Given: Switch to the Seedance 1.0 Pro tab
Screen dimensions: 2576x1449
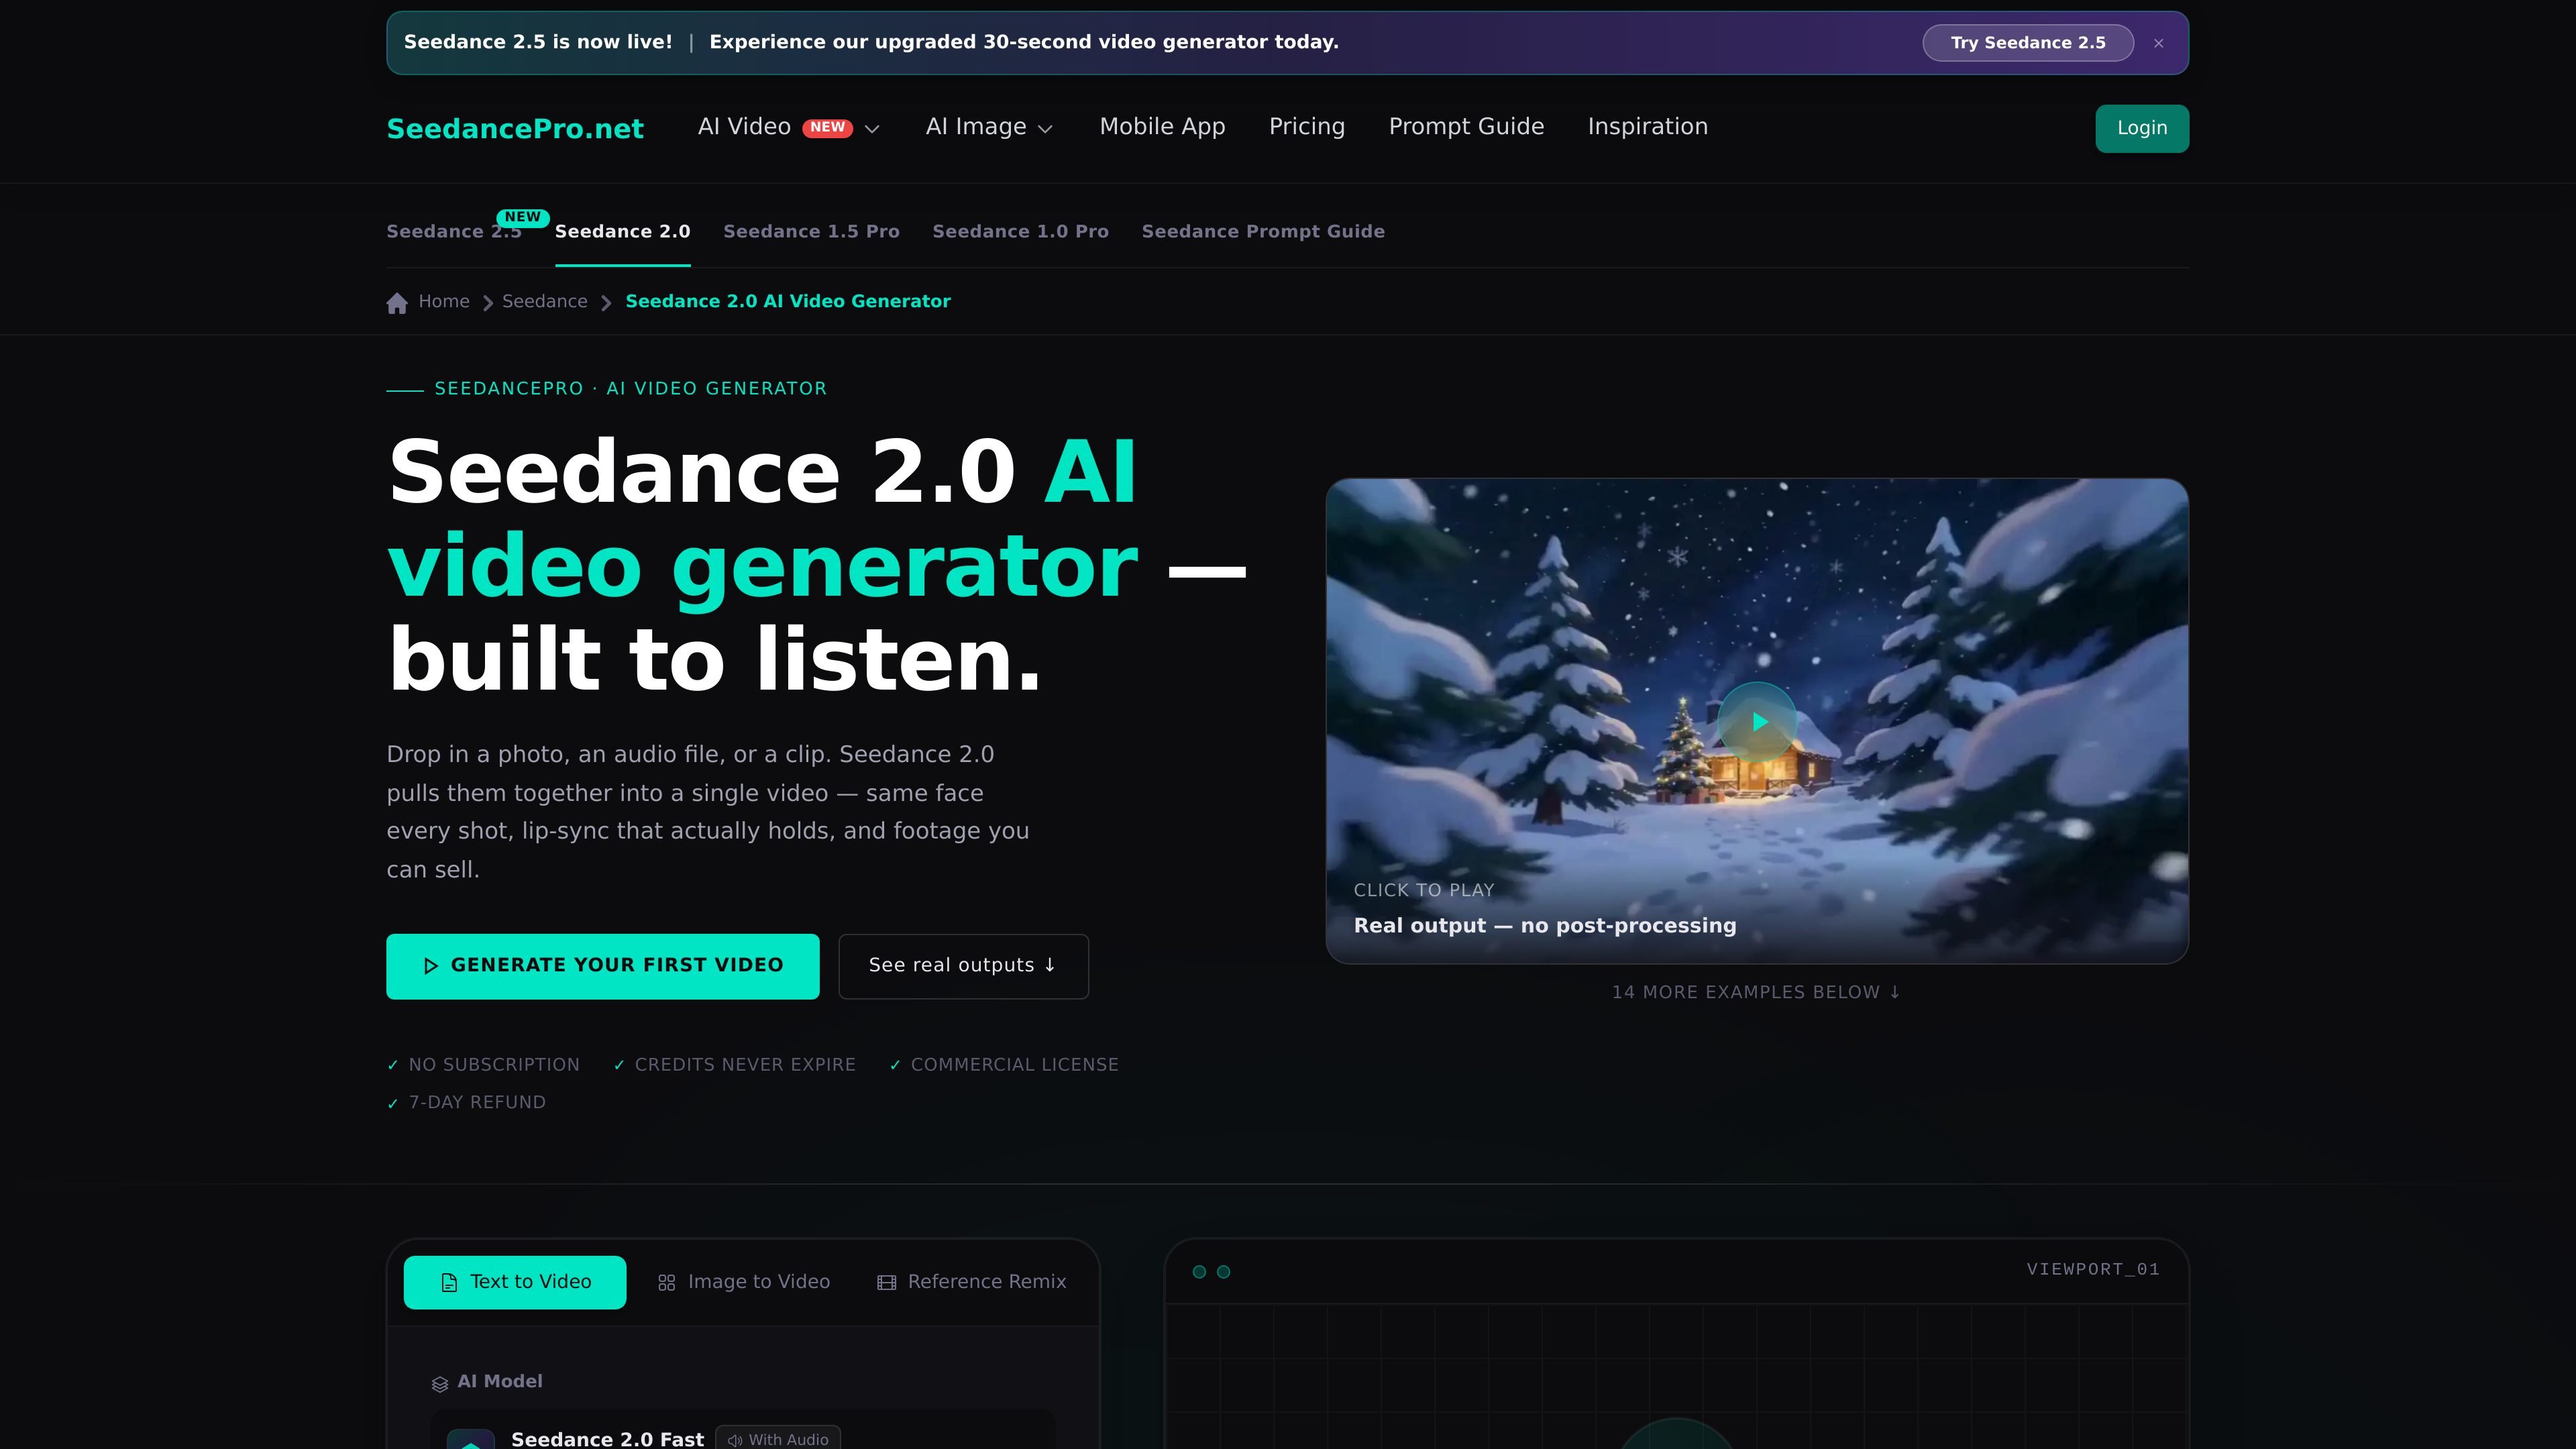Looking at the screenshot, I should [1020, 232].
